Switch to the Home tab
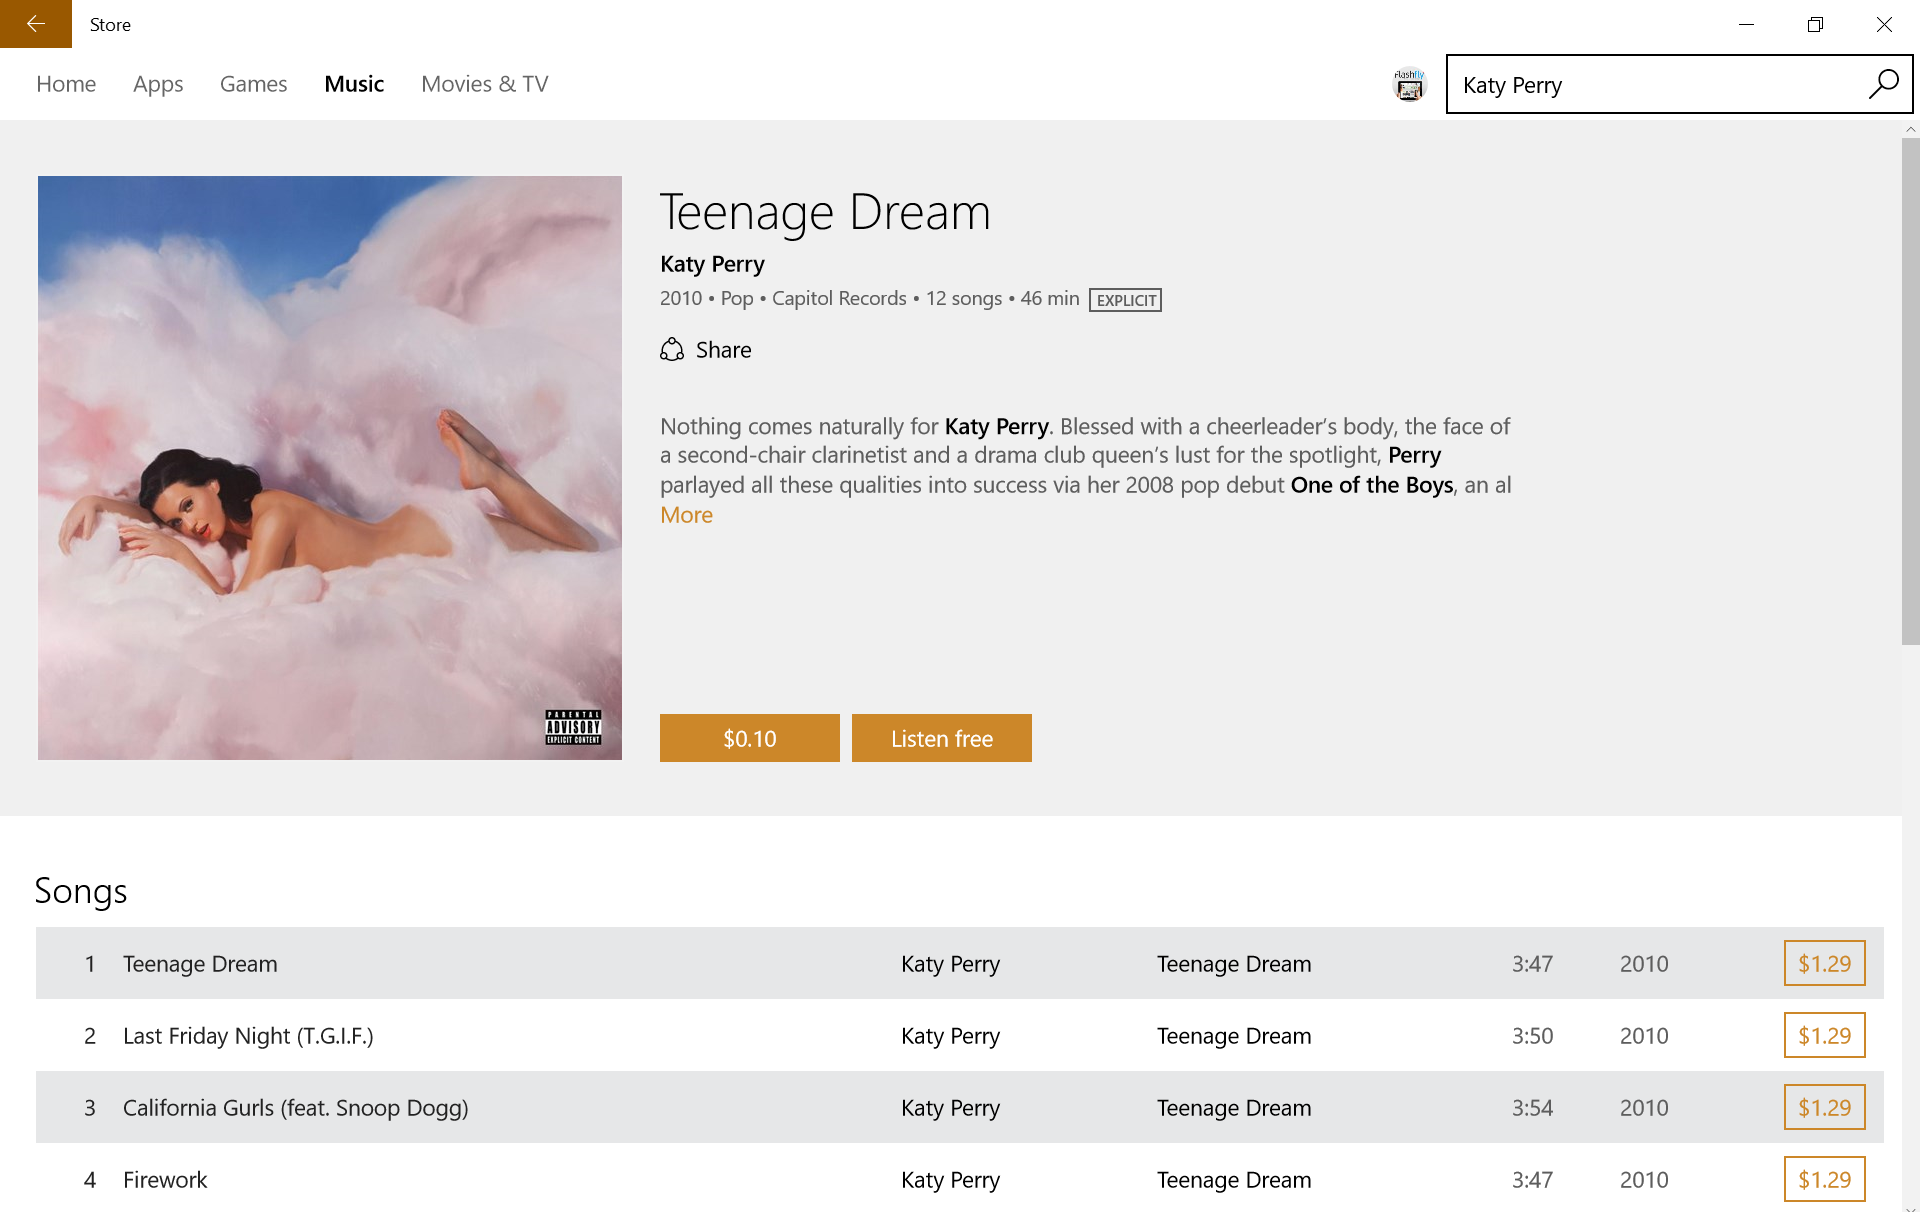 point(66,84)
